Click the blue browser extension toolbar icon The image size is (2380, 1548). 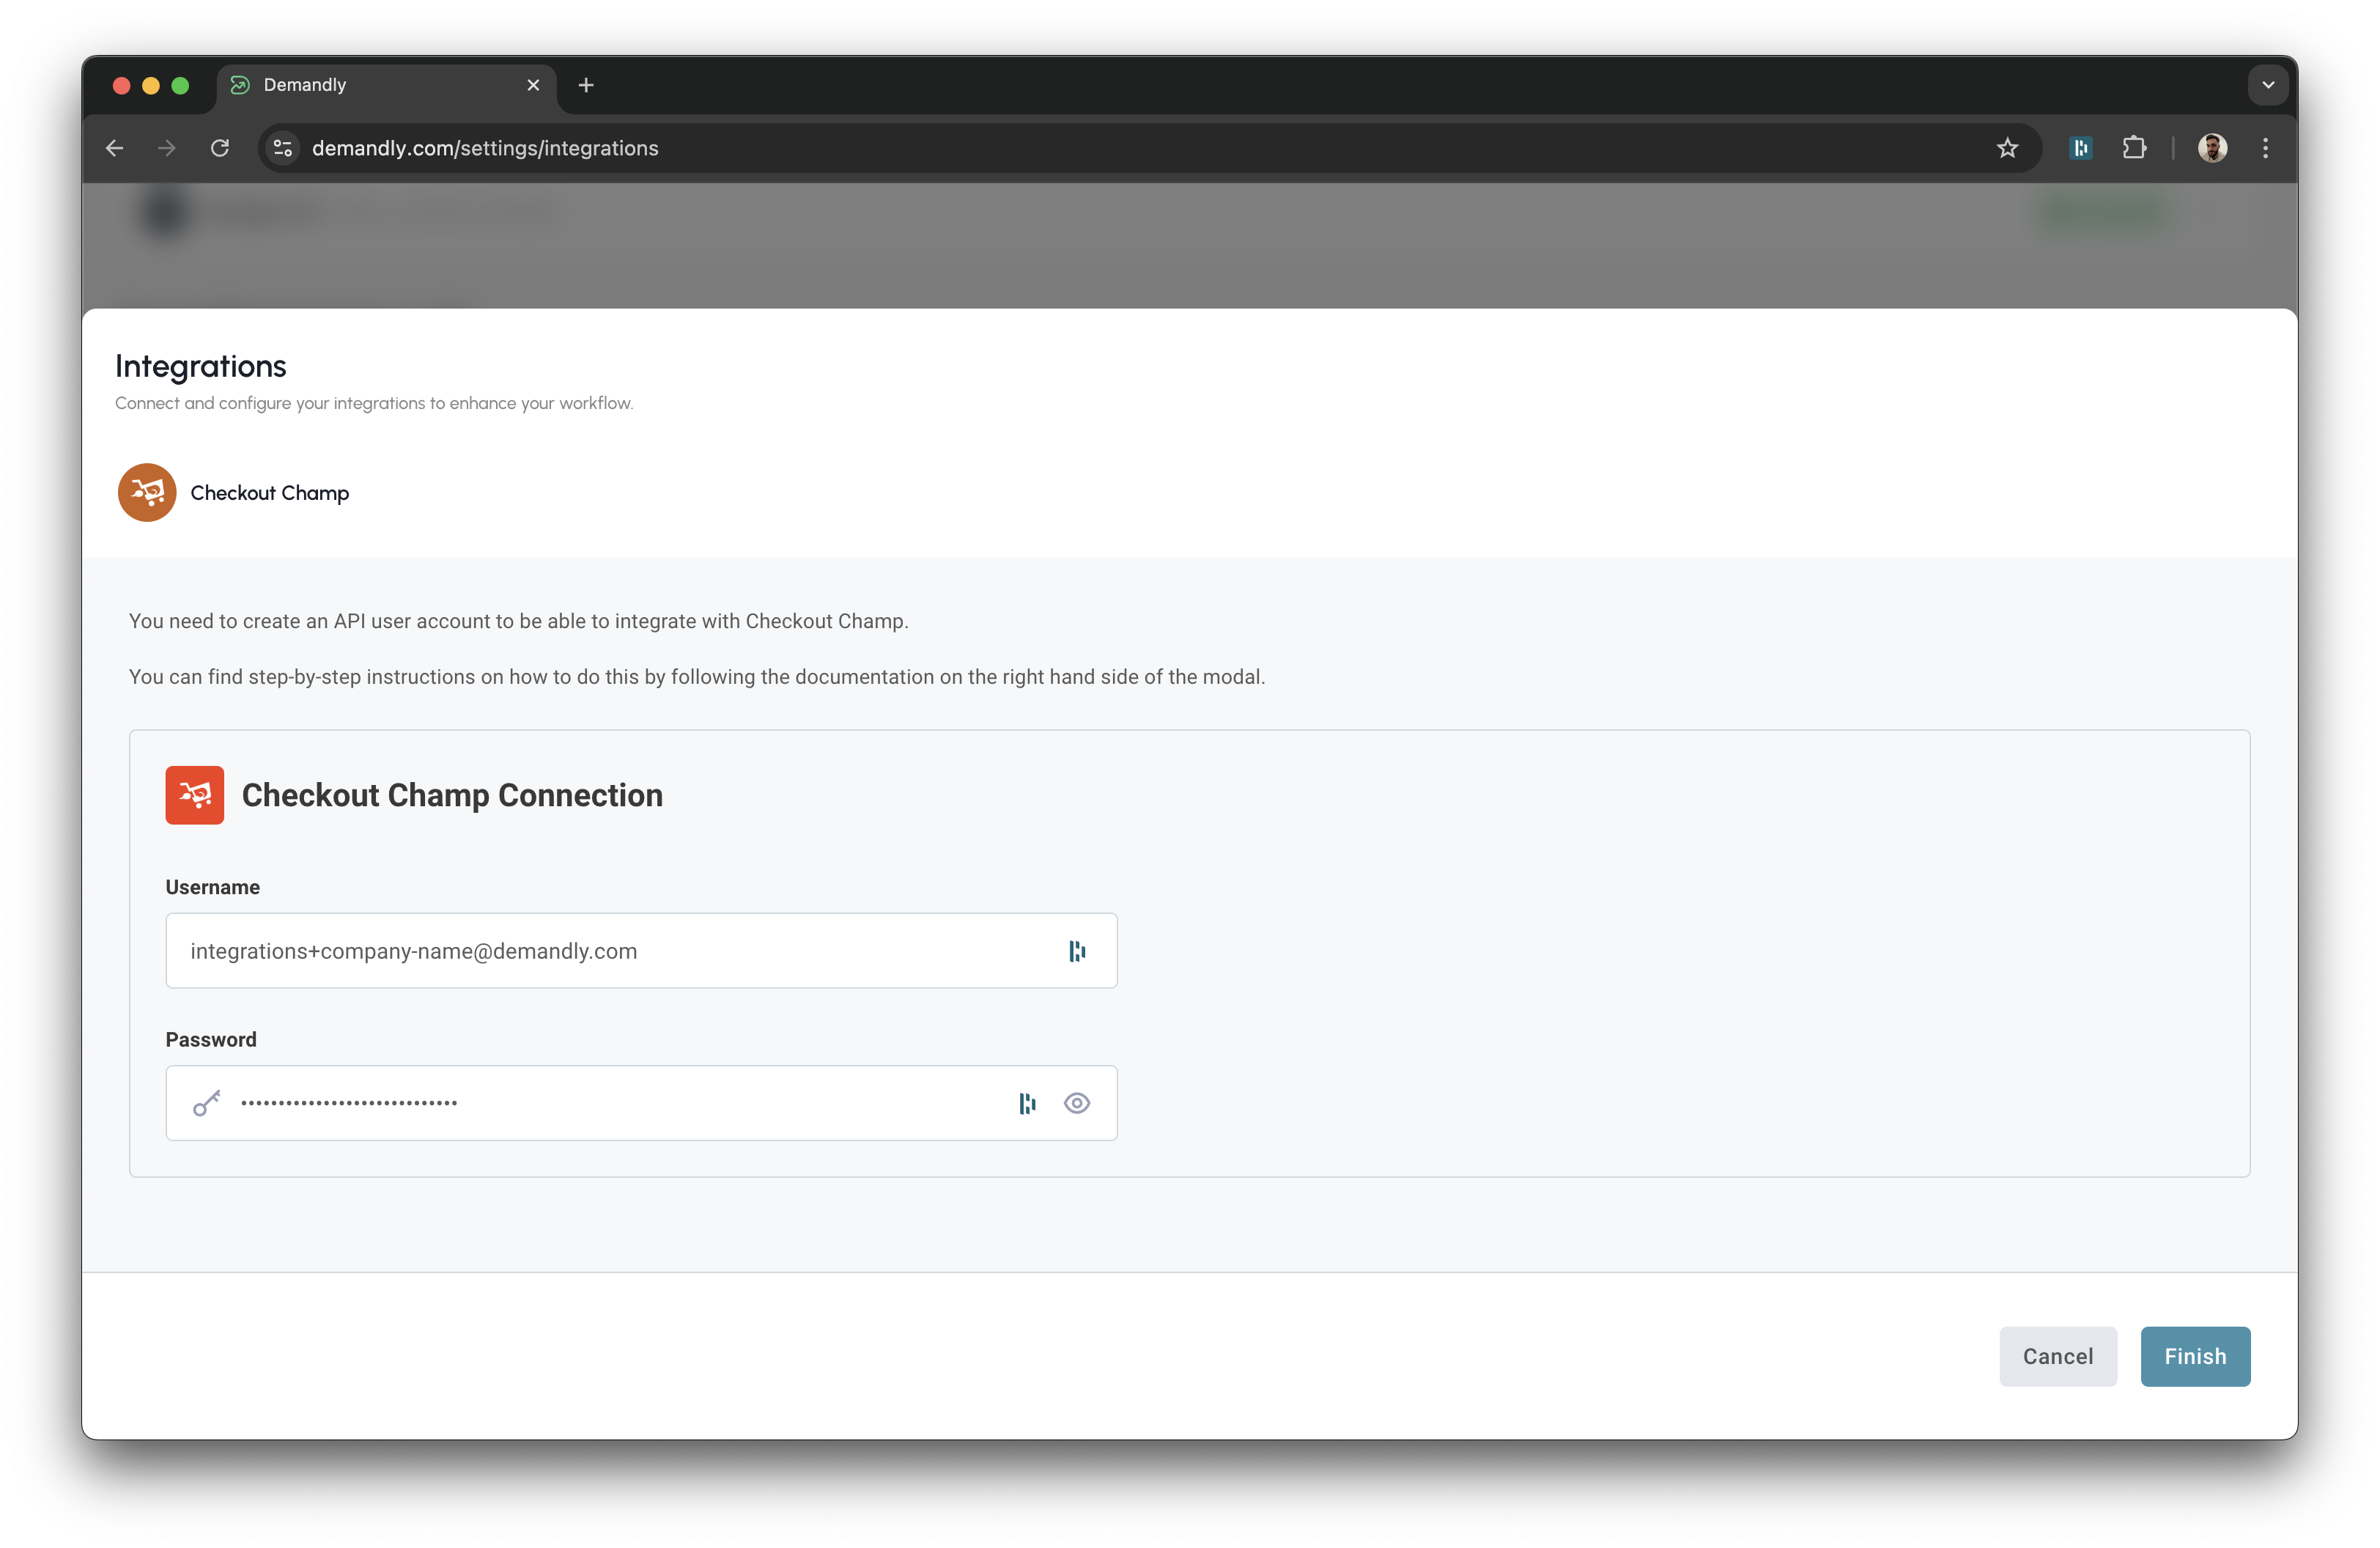(x=2081, y=148)
